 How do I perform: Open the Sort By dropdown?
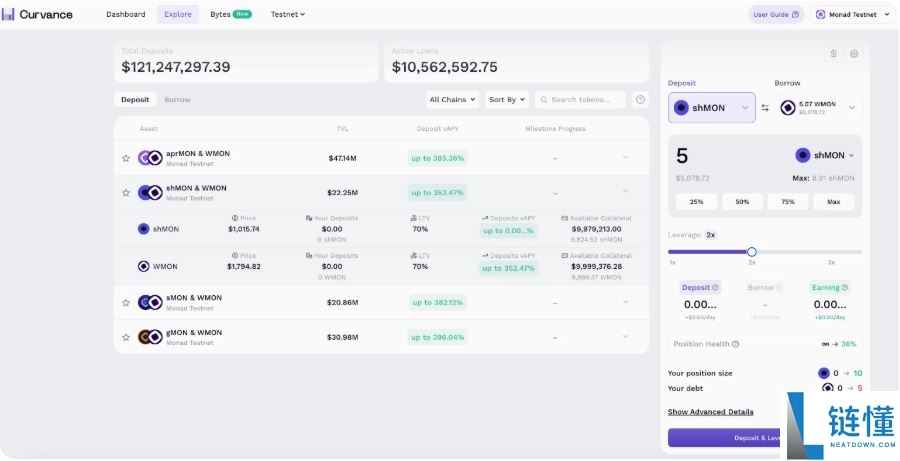click(x=507, y=100)
